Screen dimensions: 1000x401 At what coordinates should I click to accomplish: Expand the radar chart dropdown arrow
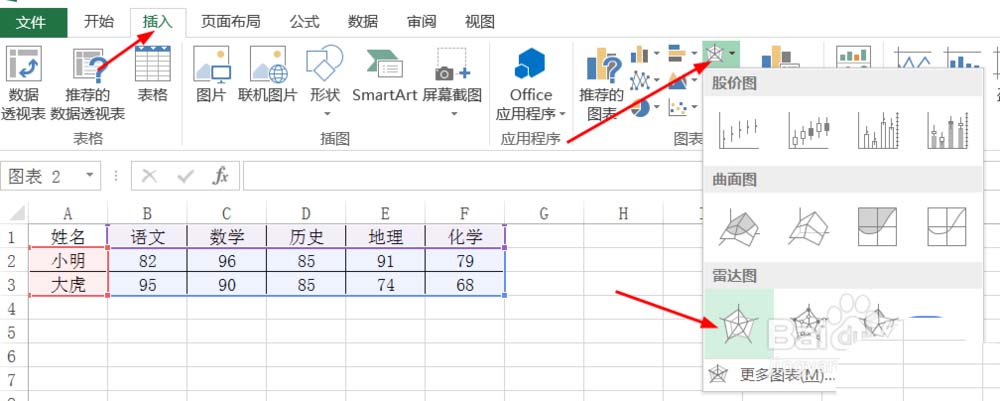click(x=733, y=53)
